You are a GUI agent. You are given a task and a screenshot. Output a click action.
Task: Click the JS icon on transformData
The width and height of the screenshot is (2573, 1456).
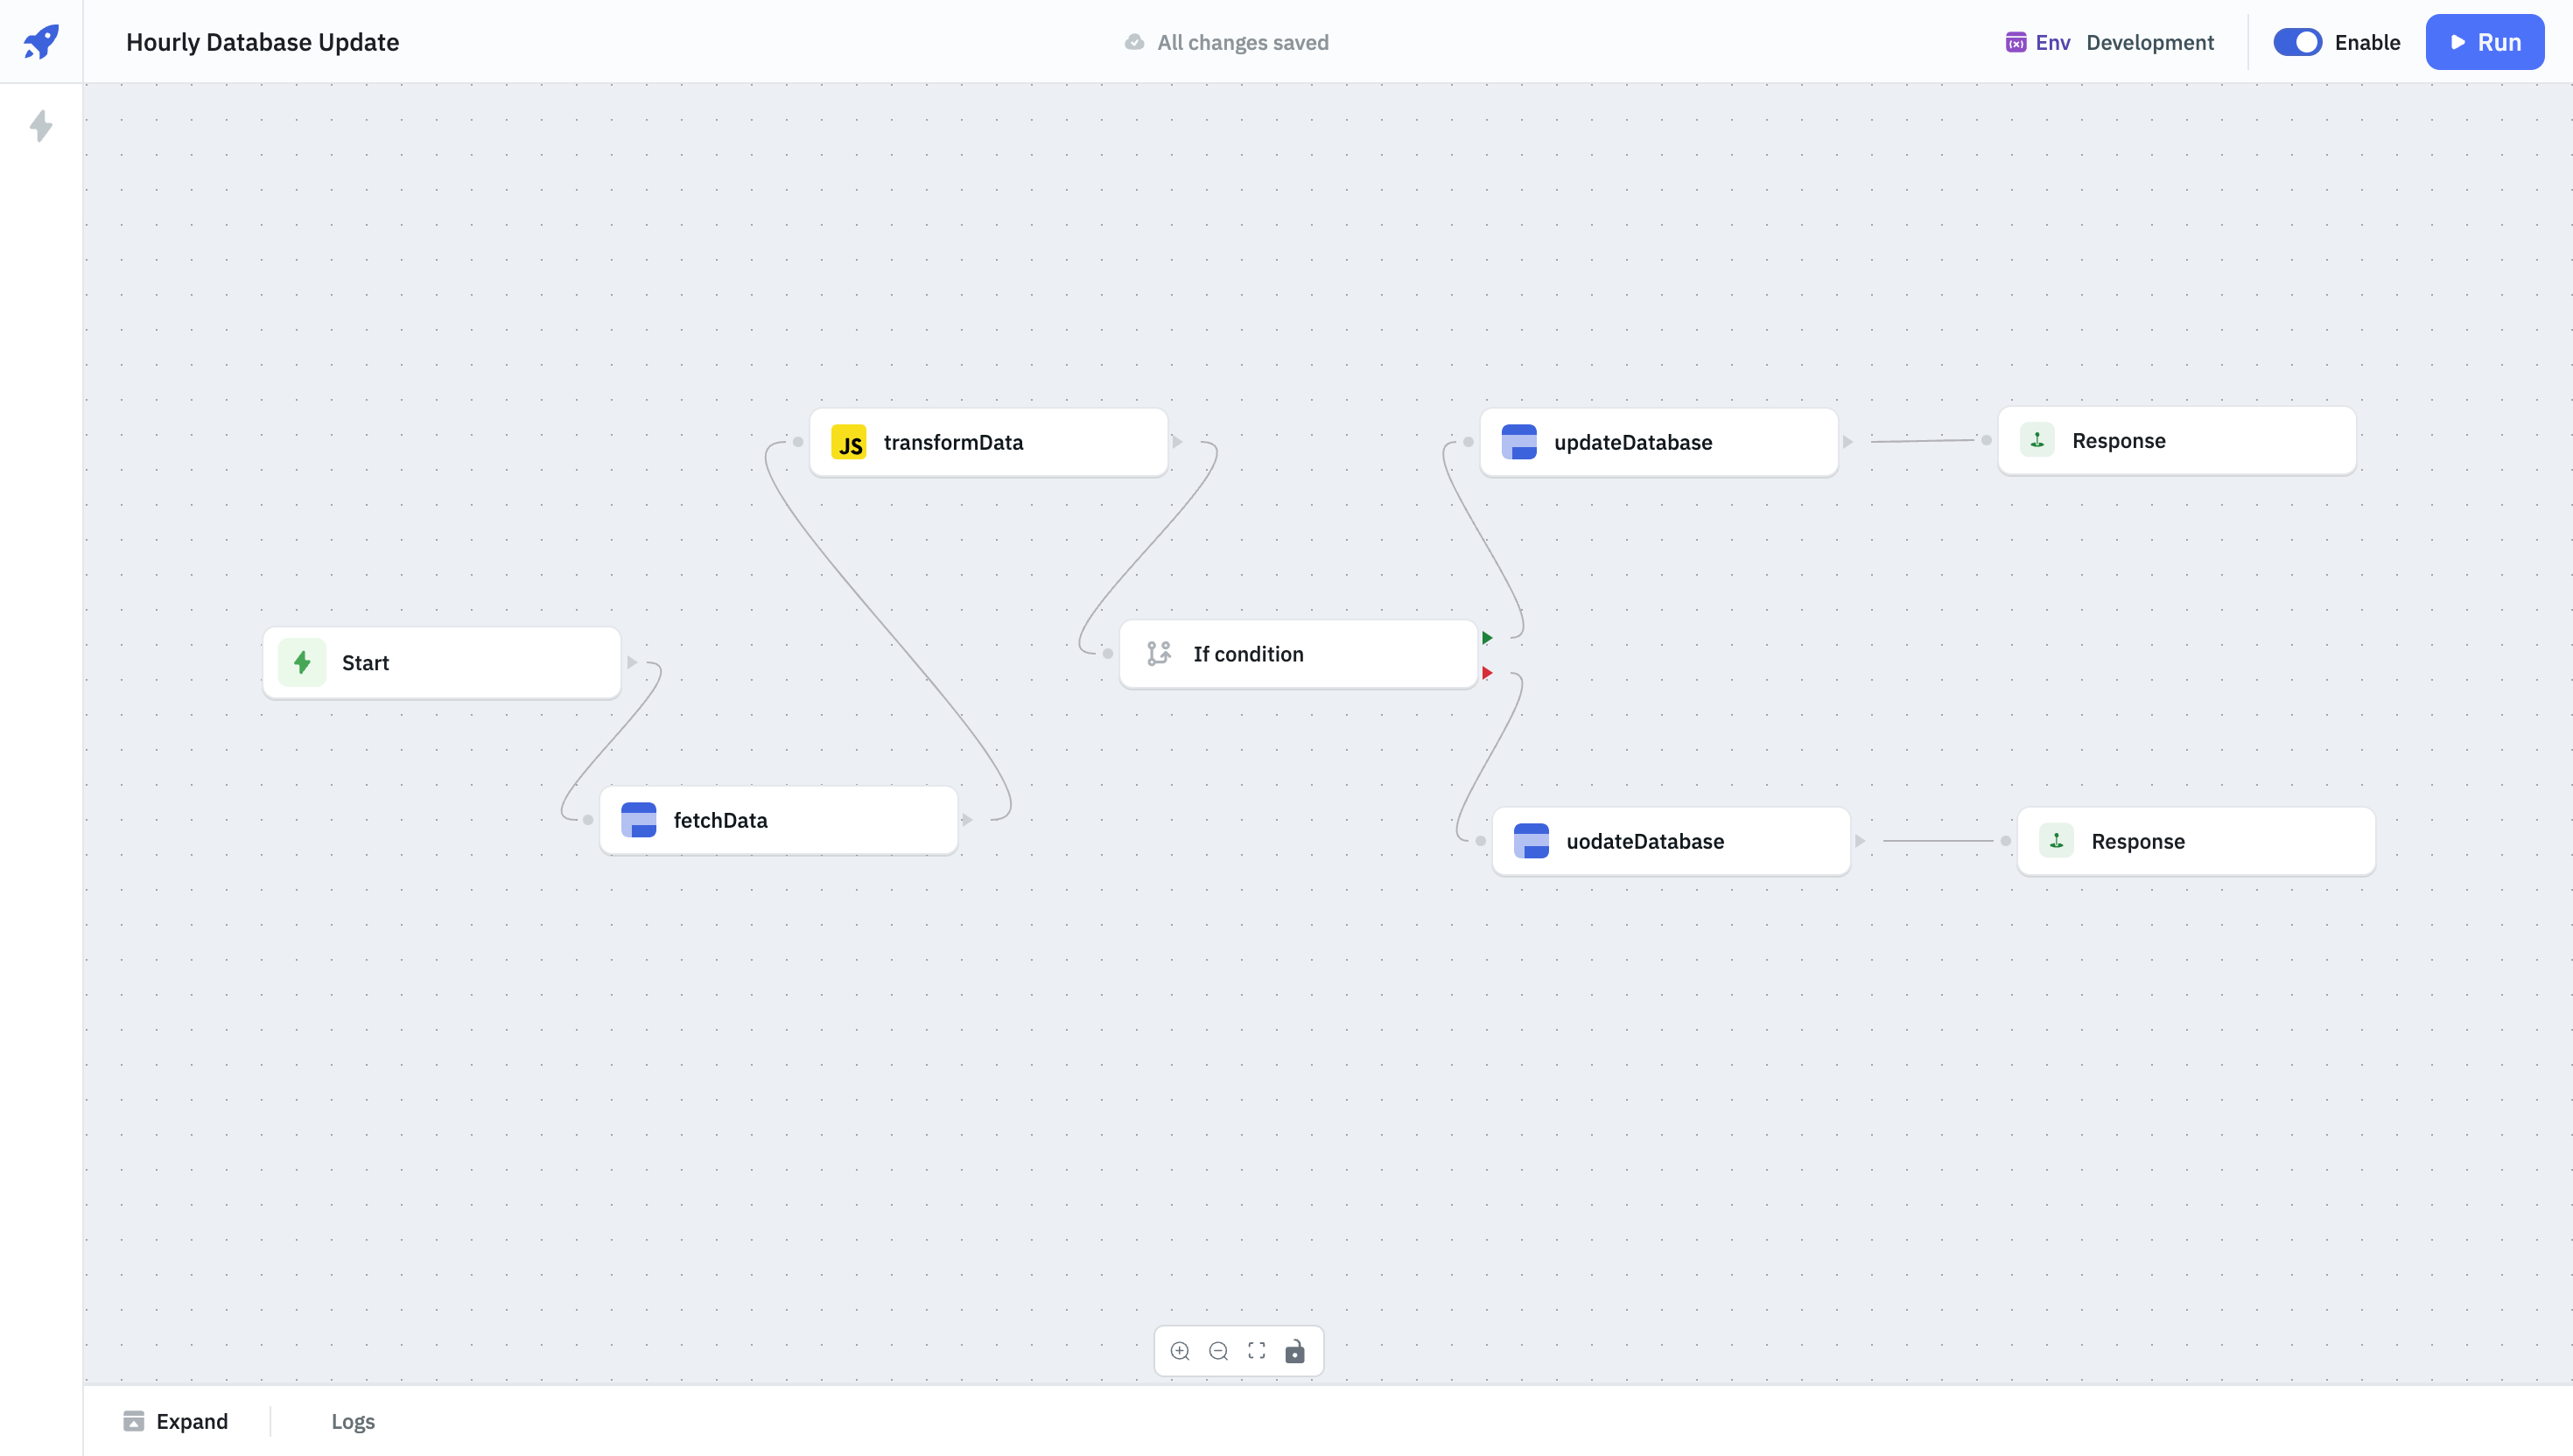coord(849,442)
